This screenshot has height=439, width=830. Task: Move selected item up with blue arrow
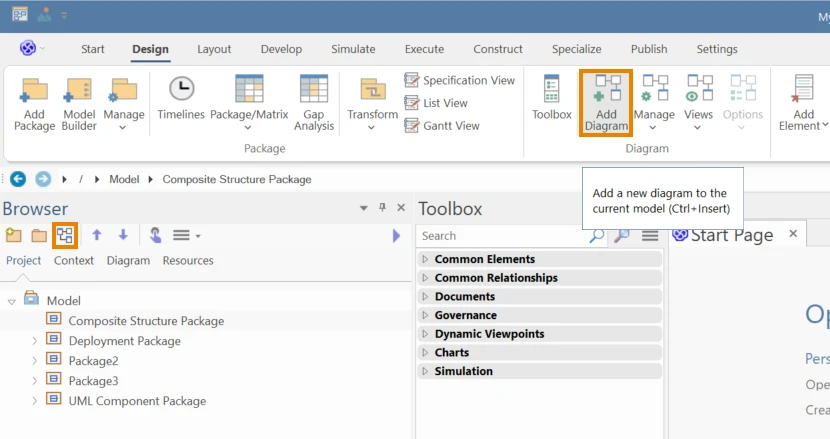pos(96,235)
